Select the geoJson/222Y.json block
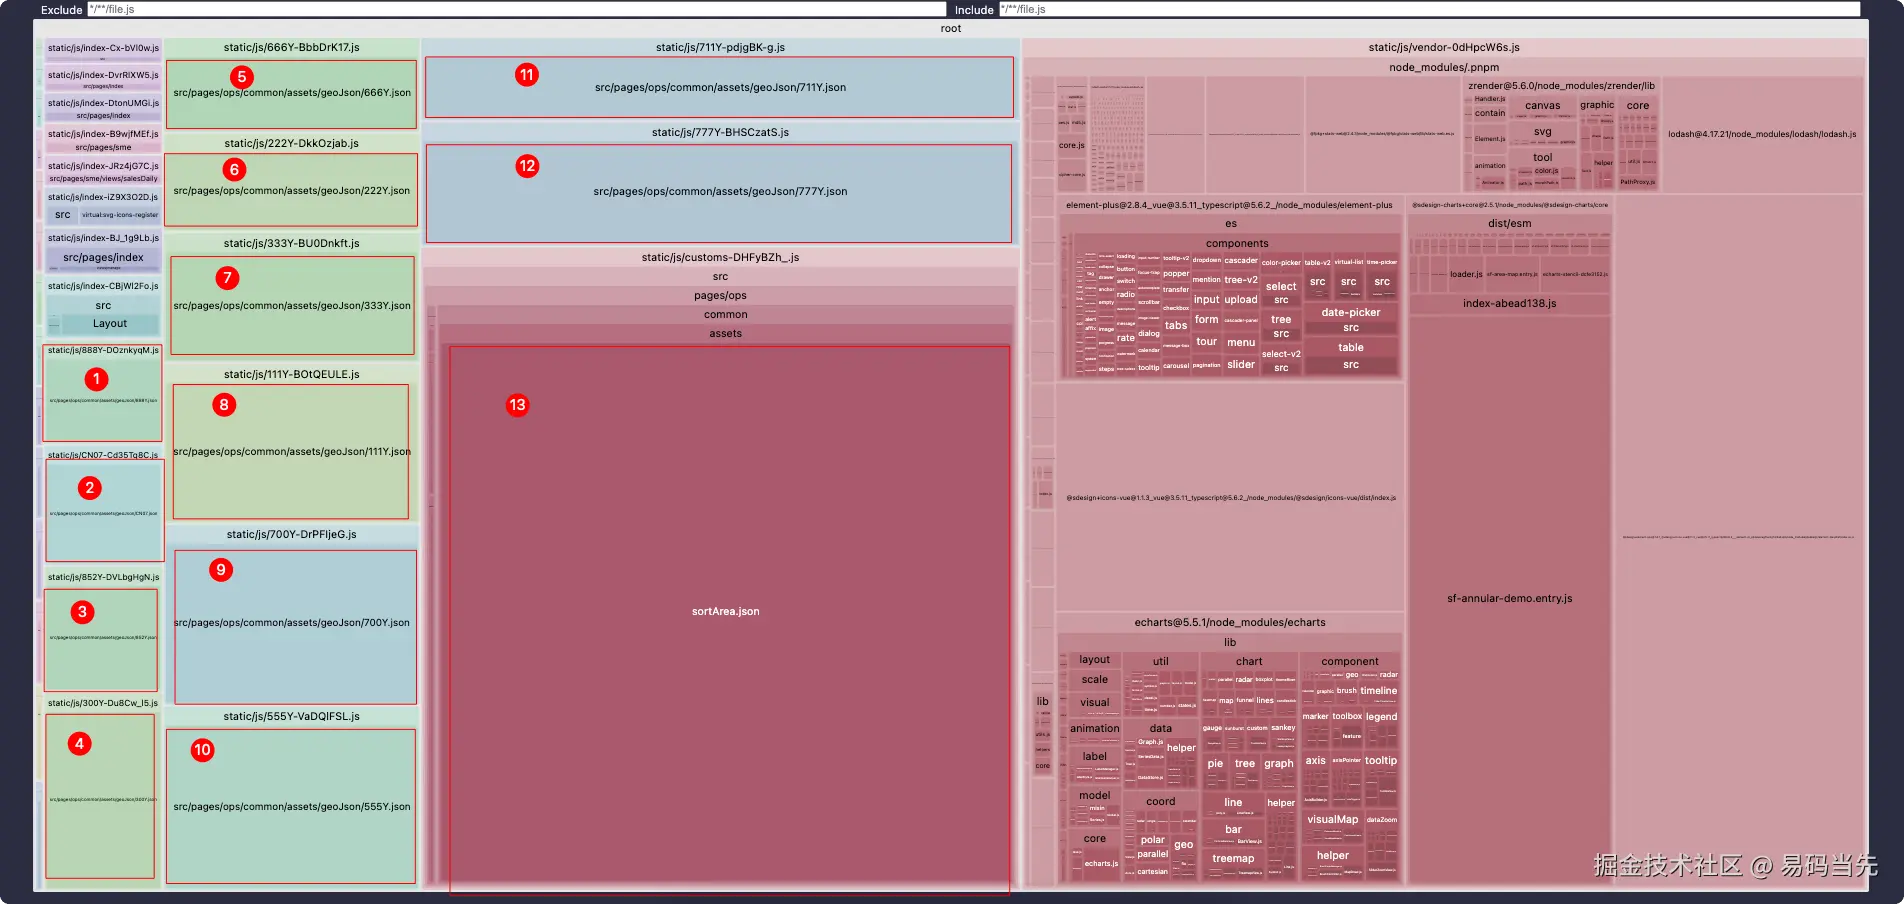This screenshot has width=1904, height=904. click(291, 190)
